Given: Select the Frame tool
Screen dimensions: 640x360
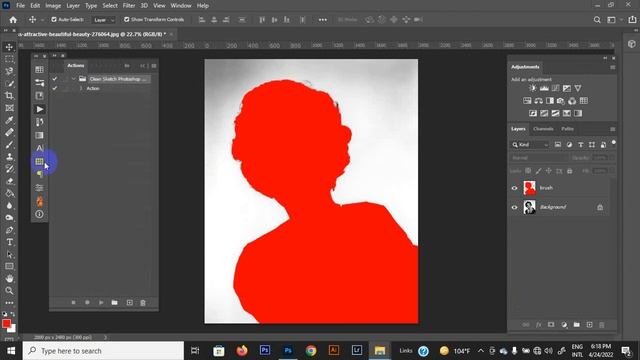Looking at the screenshot, I should pyautogui.click(x=9, y=108).
